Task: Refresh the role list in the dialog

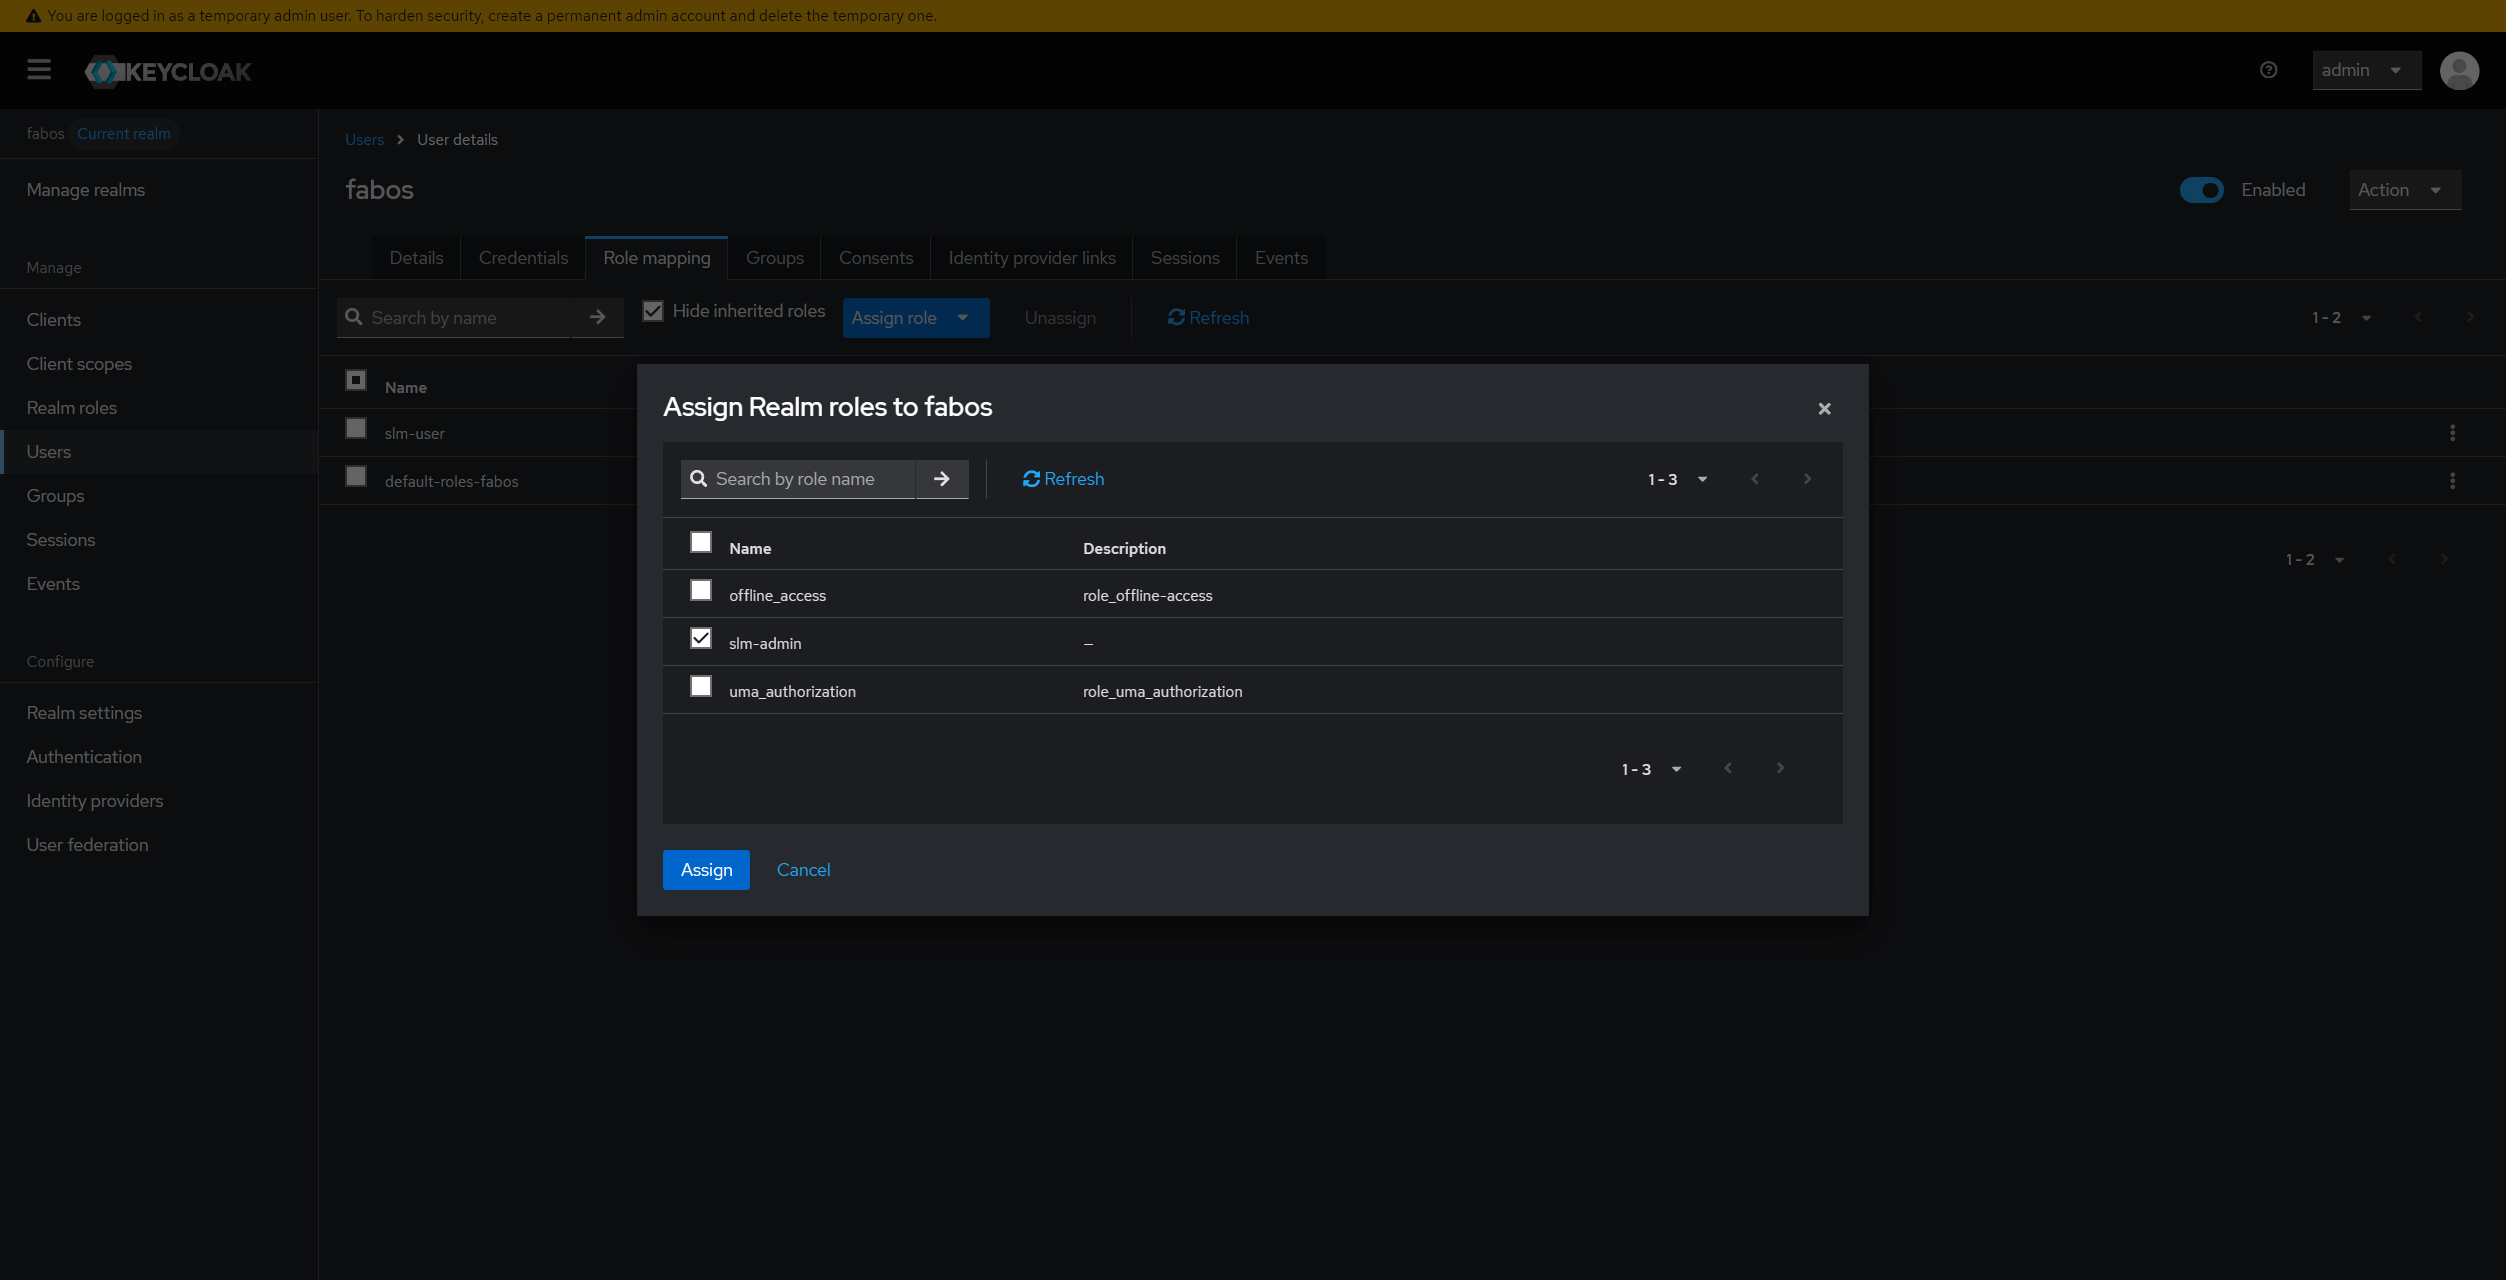Action: [x=1062, y=479]
